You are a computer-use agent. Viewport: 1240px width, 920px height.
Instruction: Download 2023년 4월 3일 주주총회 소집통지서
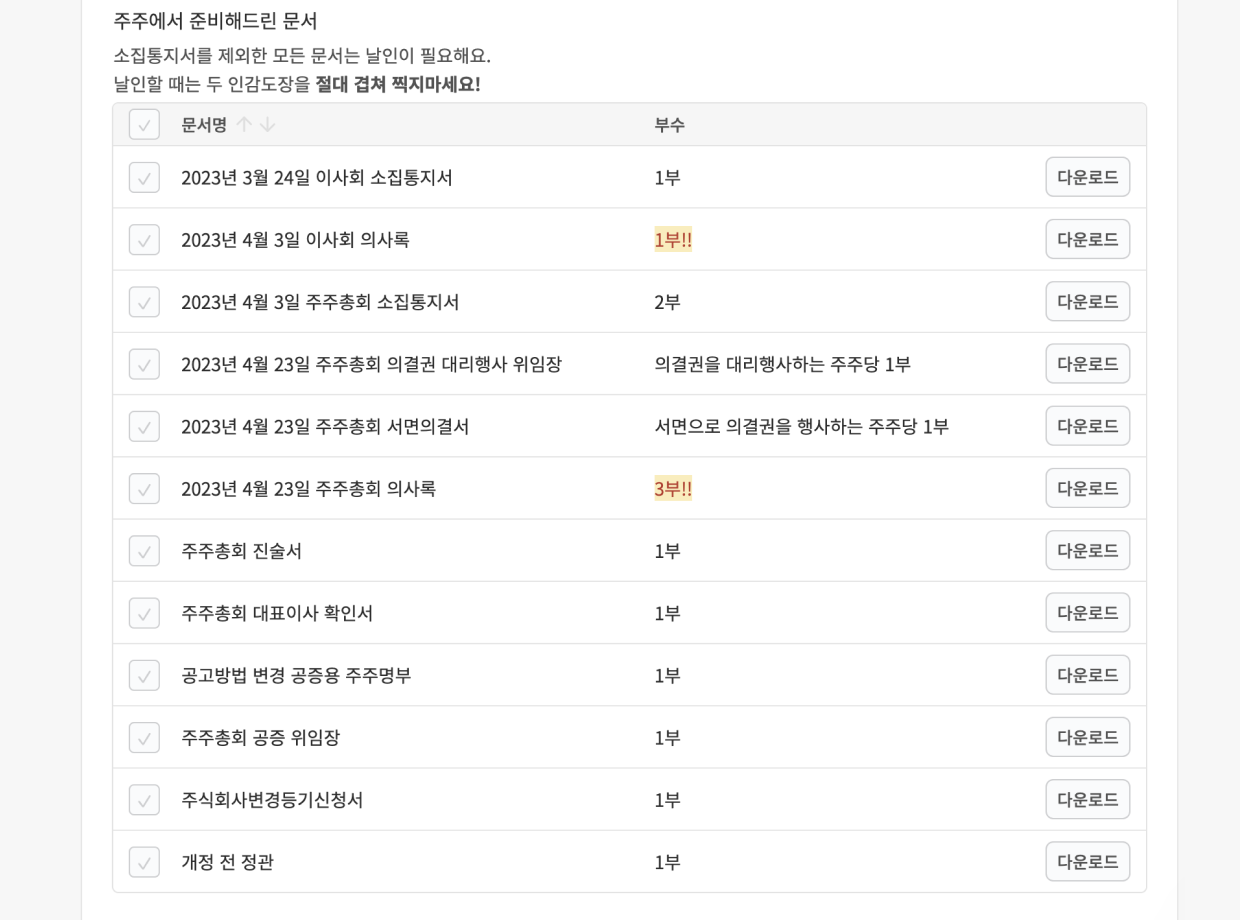coord(1087,301)
